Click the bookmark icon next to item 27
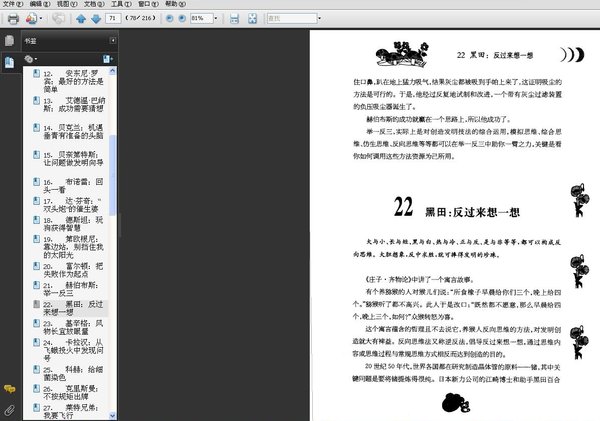600x421 pixels. [36, 407]
